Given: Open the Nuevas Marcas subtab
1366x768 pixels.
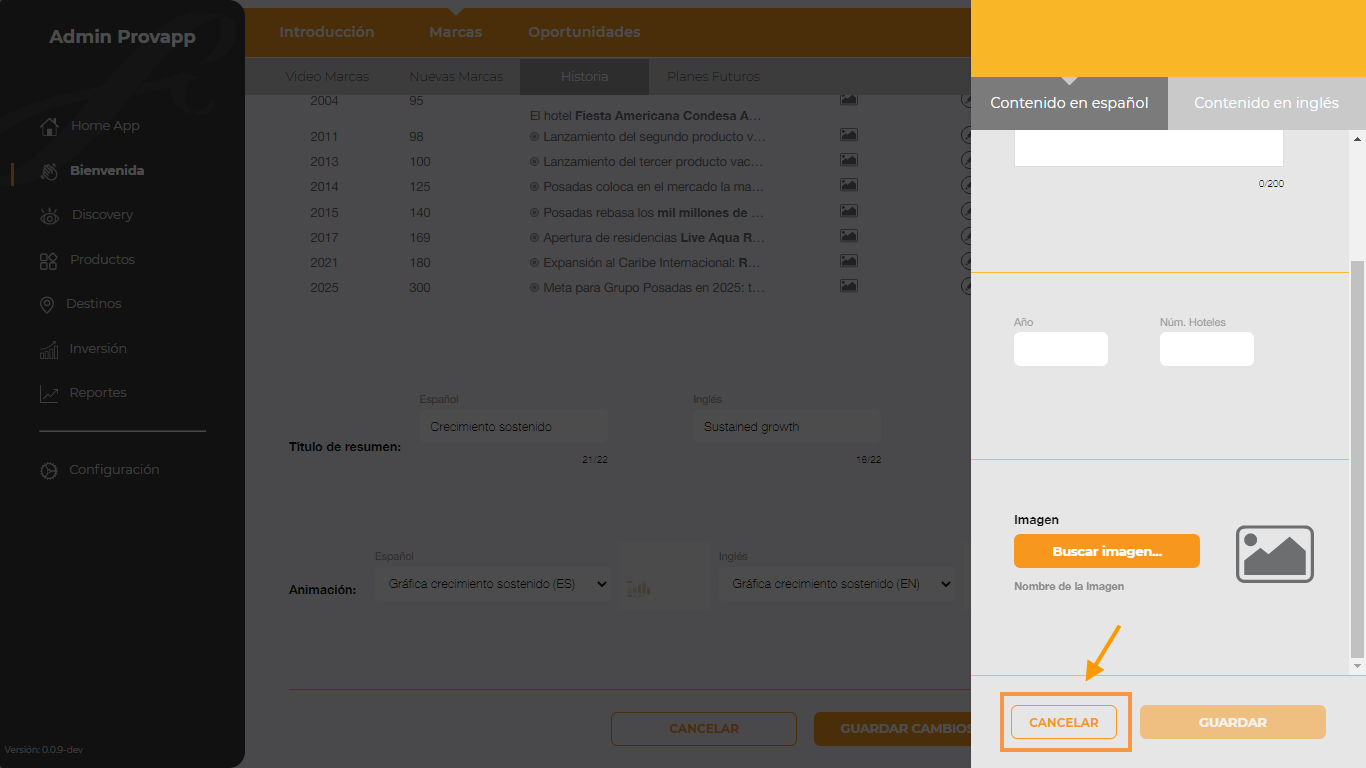Looking at the screenshot, I should click(456, 77).
